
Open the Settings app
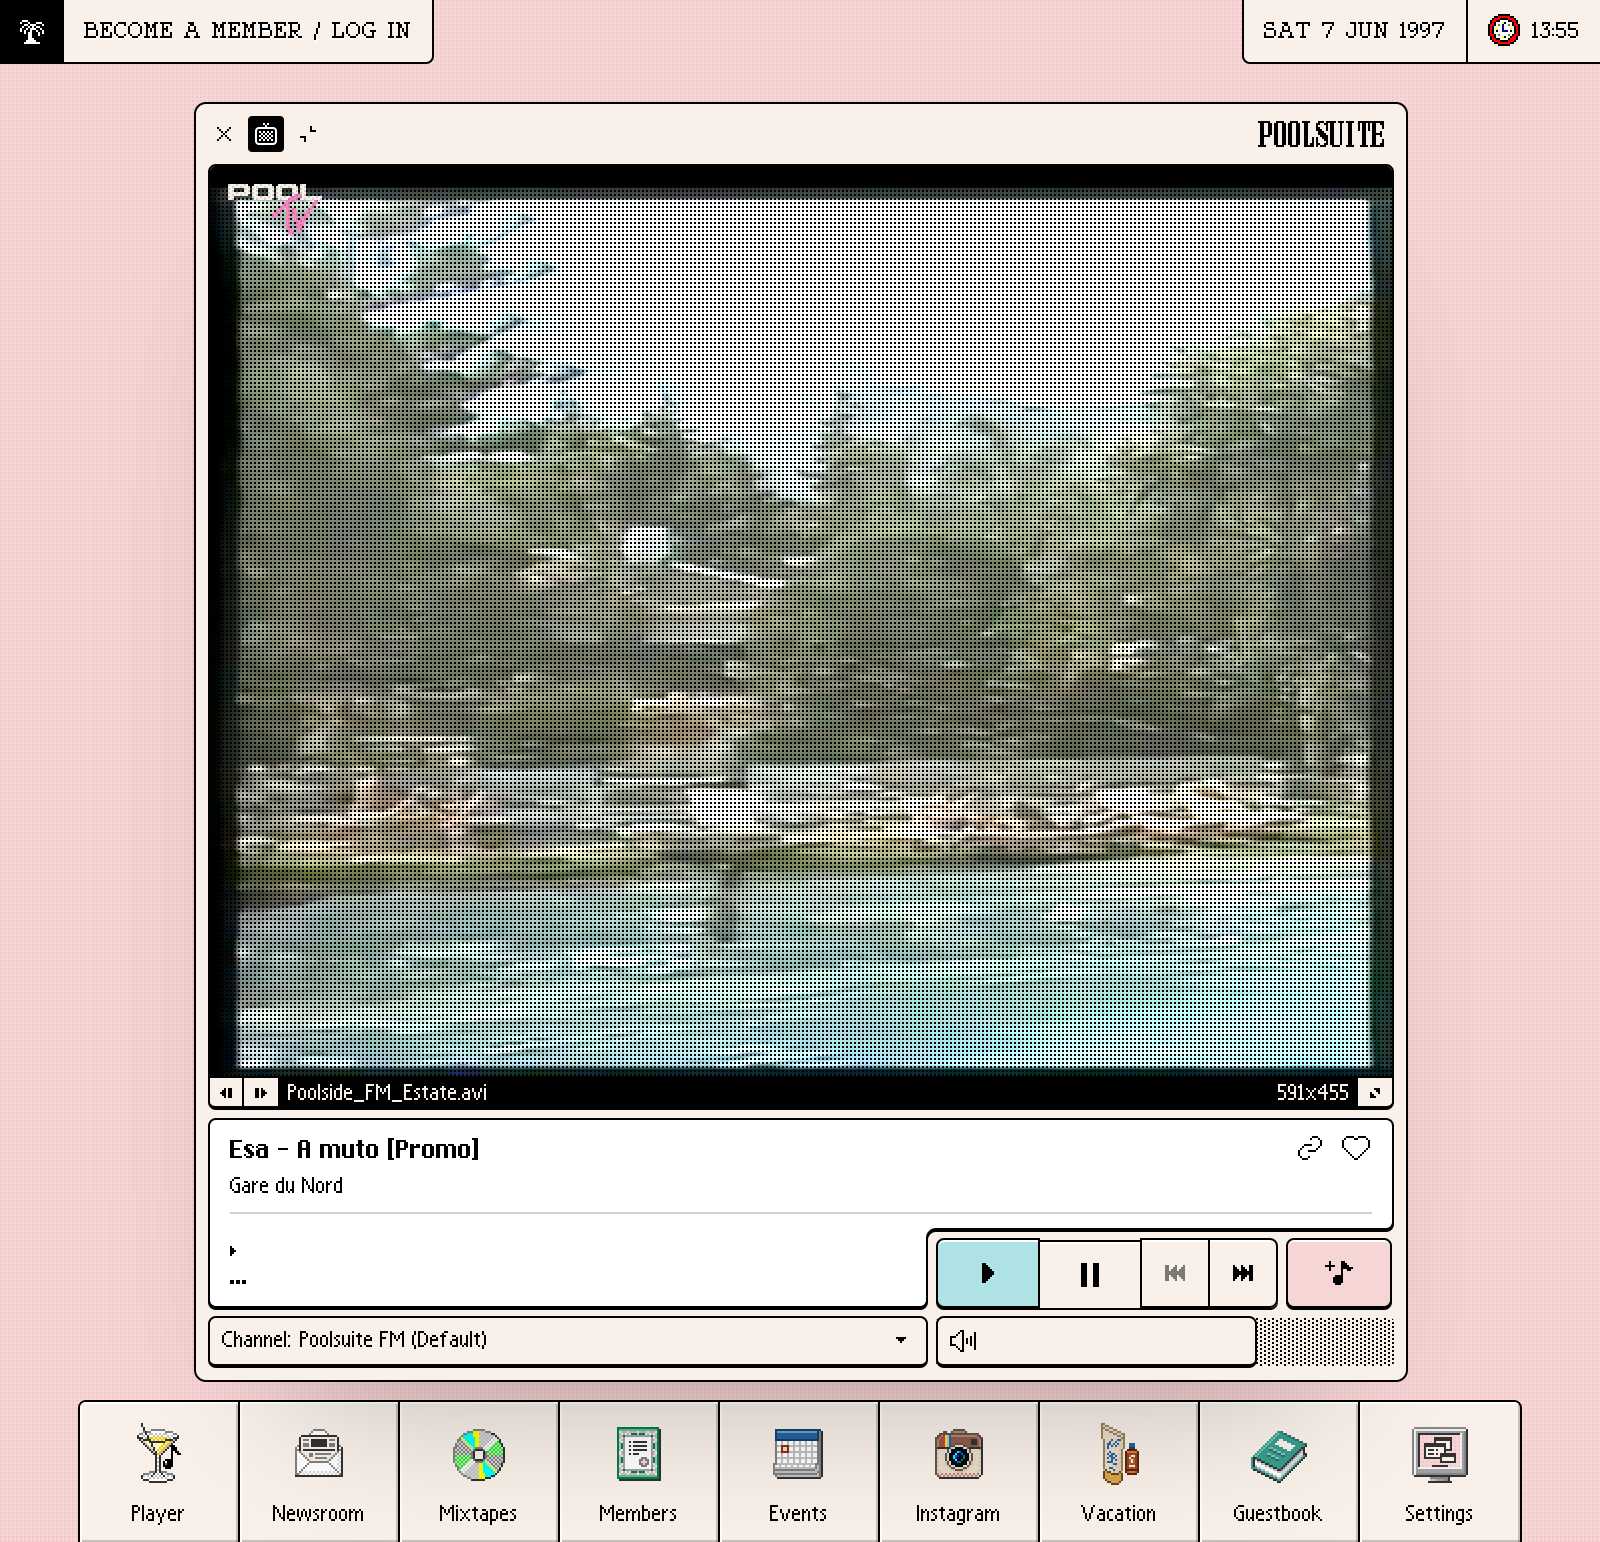(1439, 1471)
